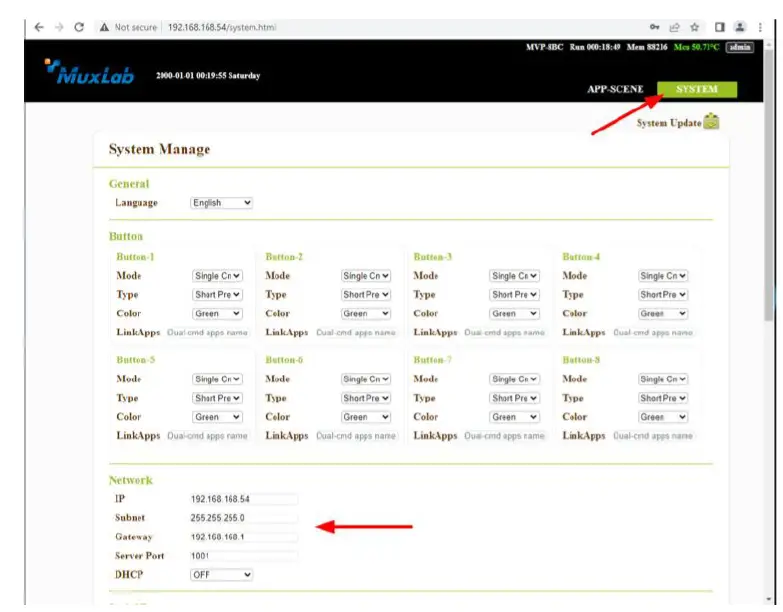Viewport: 783px width, 612px height.
Task: Click the Button-1 LinkApps input field
Action: point(207,332)
